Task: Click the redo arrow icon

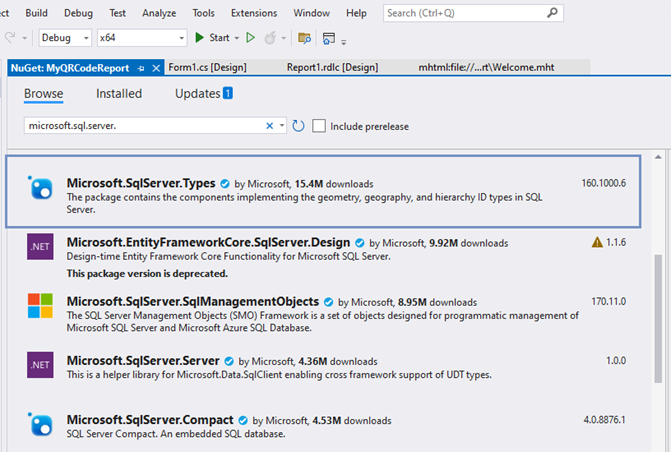Action: [10, 38]
